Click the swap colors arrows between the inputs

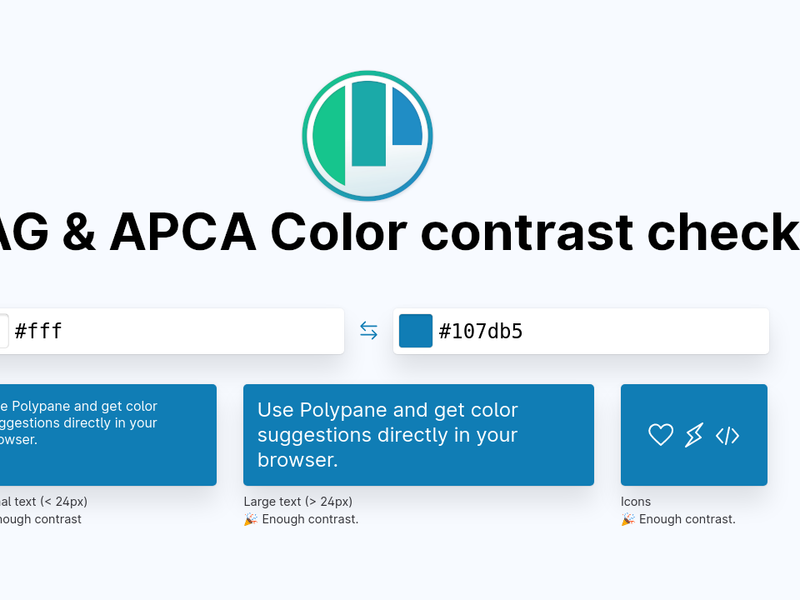(367, 330)
